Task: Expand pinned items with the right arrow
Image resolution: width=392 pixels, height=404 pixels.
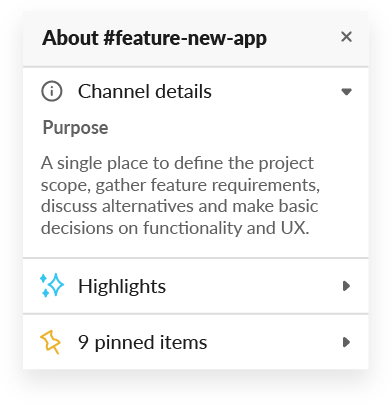Action: pyautogui.click(x=347, y=342)
